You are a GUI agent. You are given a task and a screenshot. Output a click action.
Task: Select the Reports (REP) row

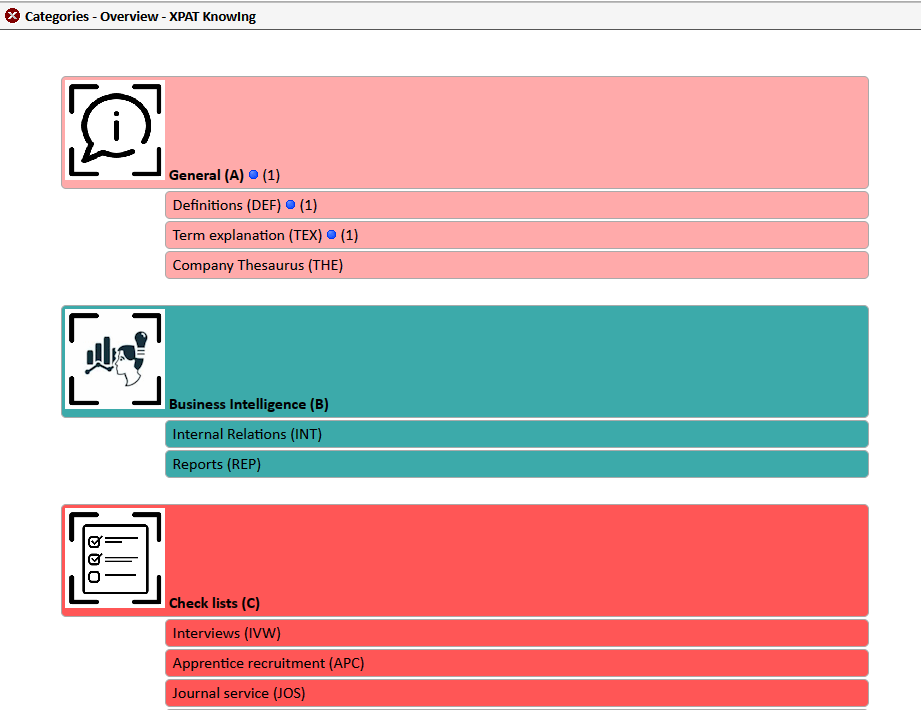[x=516, y=464]
